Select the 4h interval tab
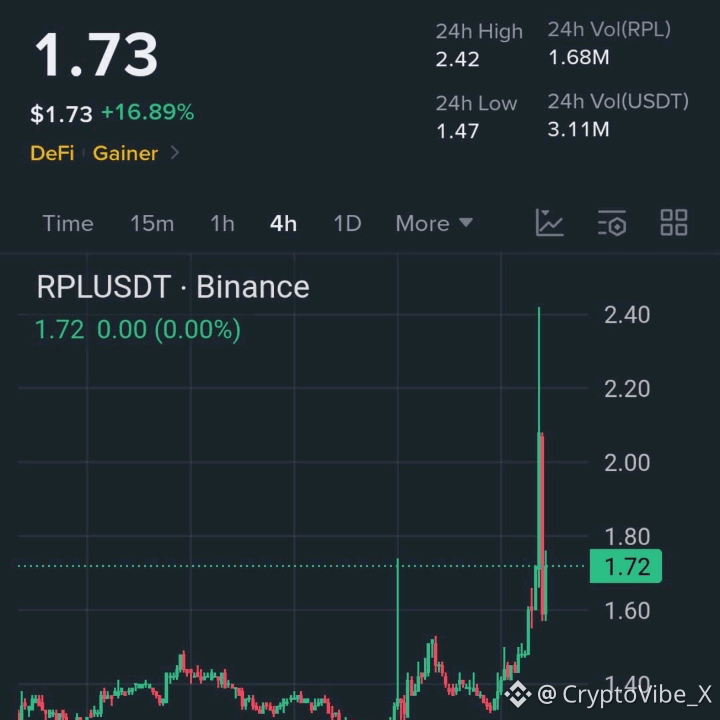The width and height of the screenshot is (720, 720). pyautogui.click(x=283, y=224)
